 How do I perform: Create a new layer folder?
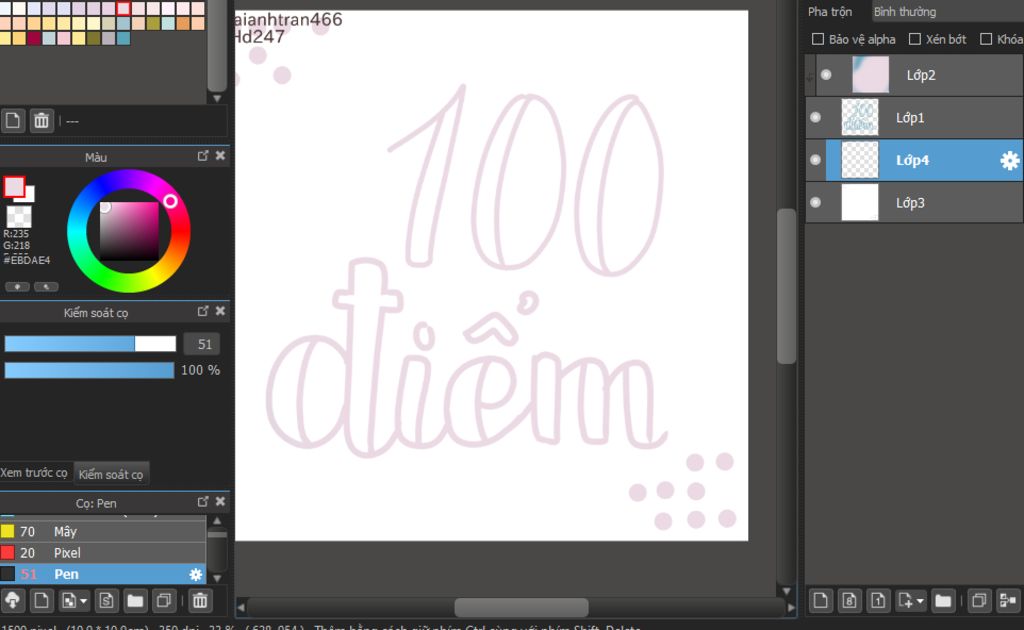pyautogui.click(x=942, y=600)
